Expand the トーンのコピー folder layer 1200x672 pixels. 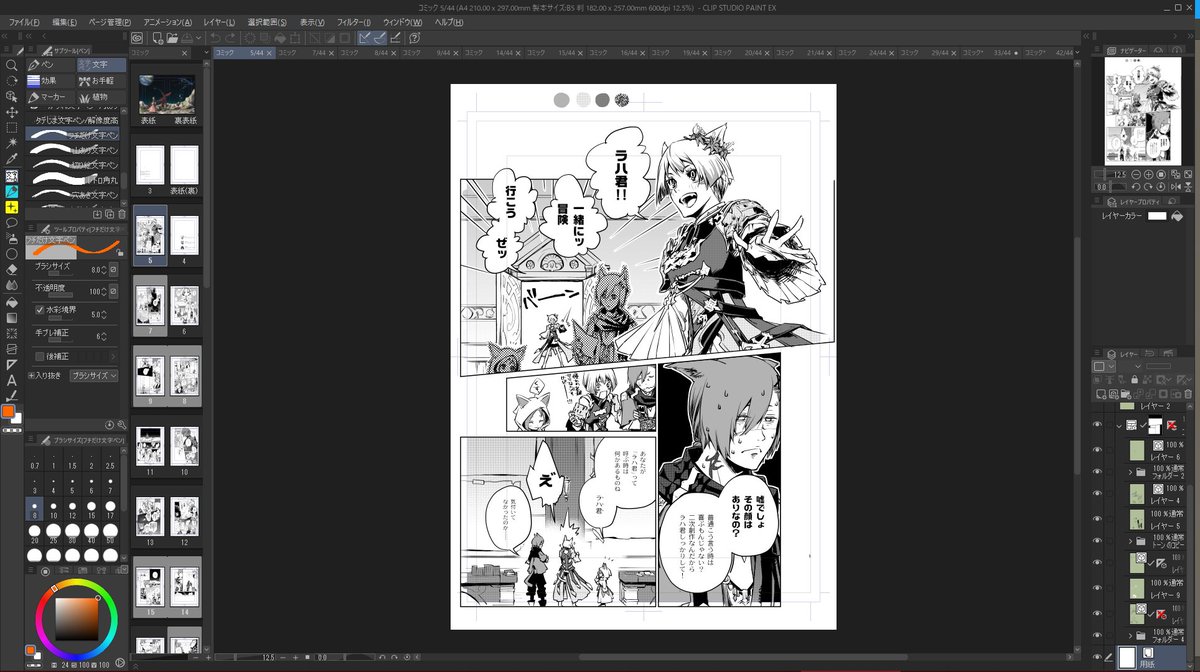click(x=1130, y=542)
